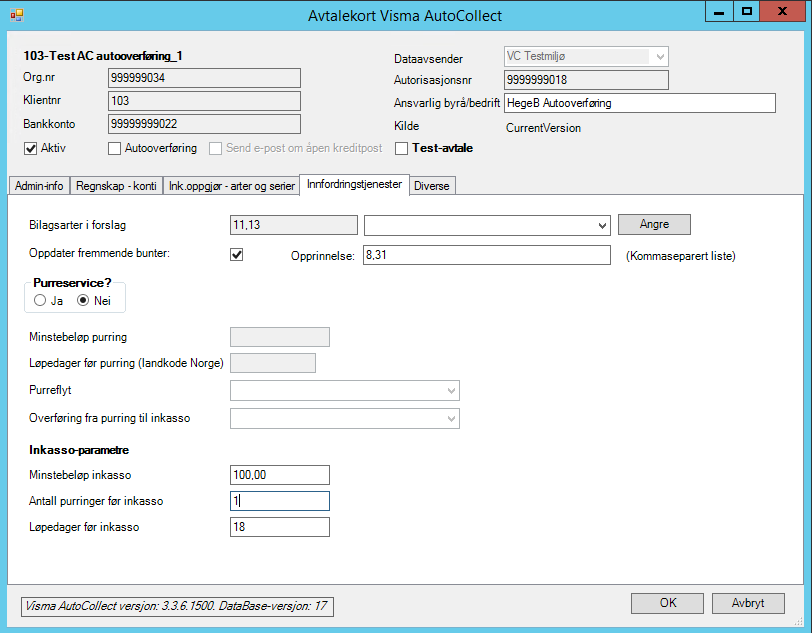This screenshot has width=812, height=633.
Task: Enable the Autooverføring checkbox
Action: (x=114, y=149)
